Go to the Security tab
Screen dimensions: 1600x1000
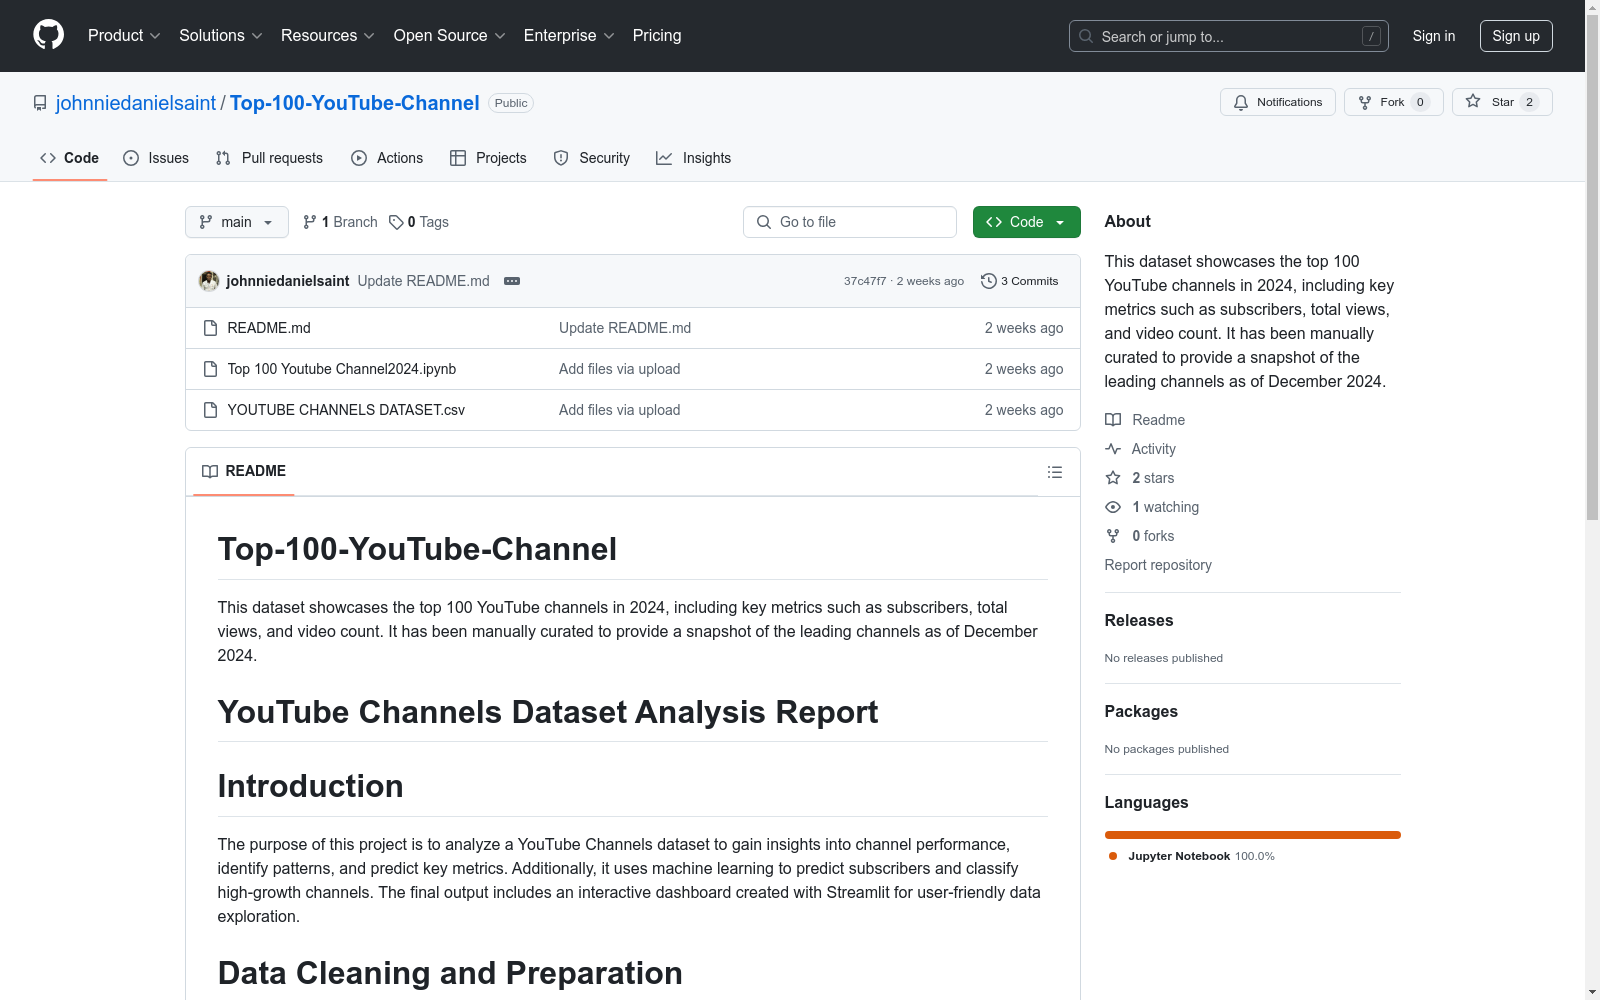[592, 158]
